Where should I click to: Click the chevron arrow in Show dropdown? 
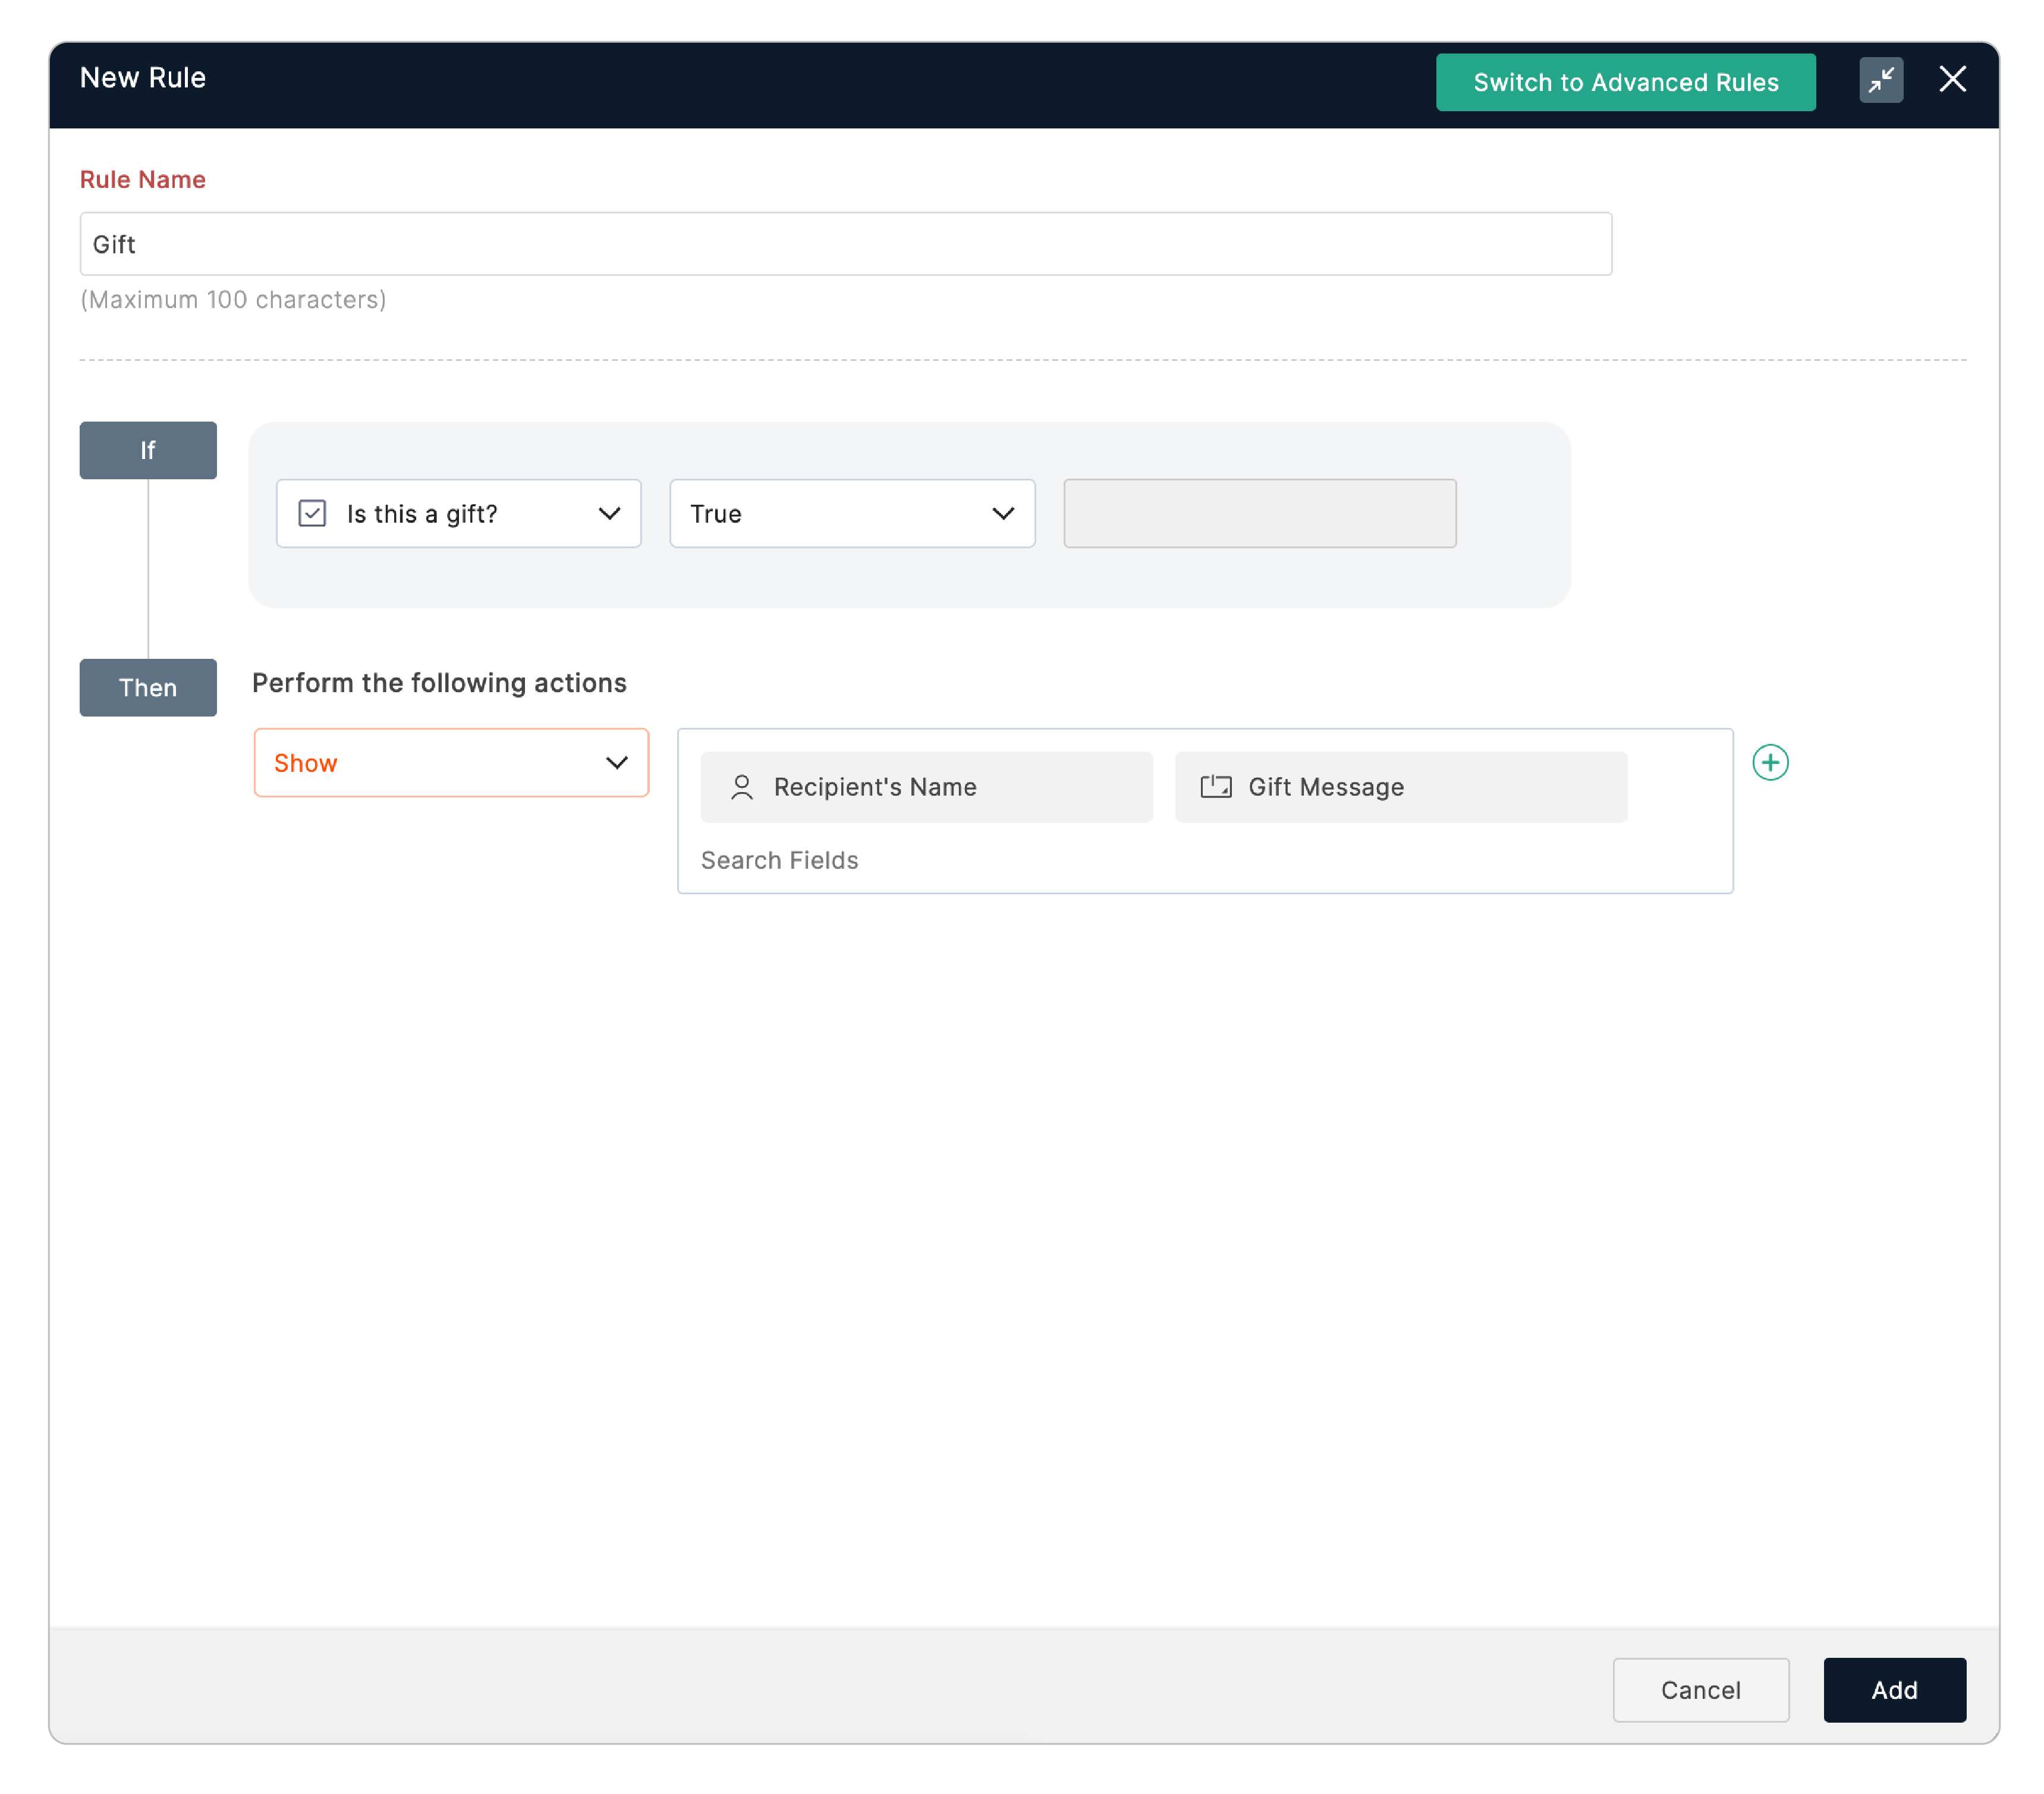[x=617, y=763]
